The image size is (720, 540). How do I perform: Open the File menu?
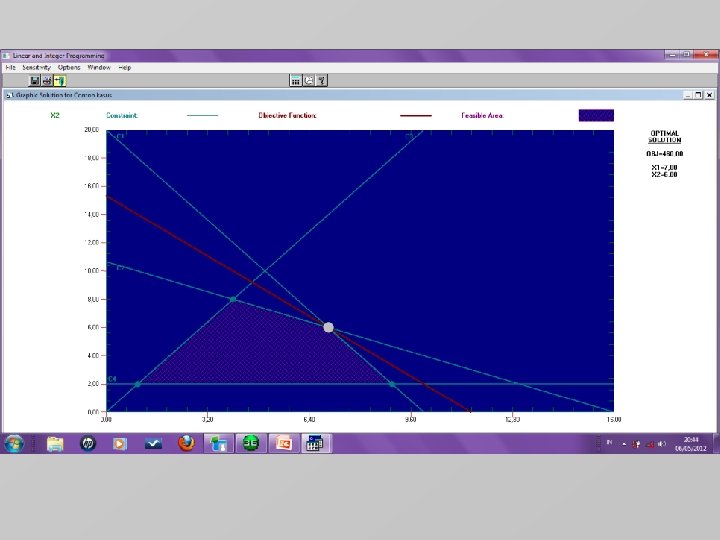tap(11, 68)
